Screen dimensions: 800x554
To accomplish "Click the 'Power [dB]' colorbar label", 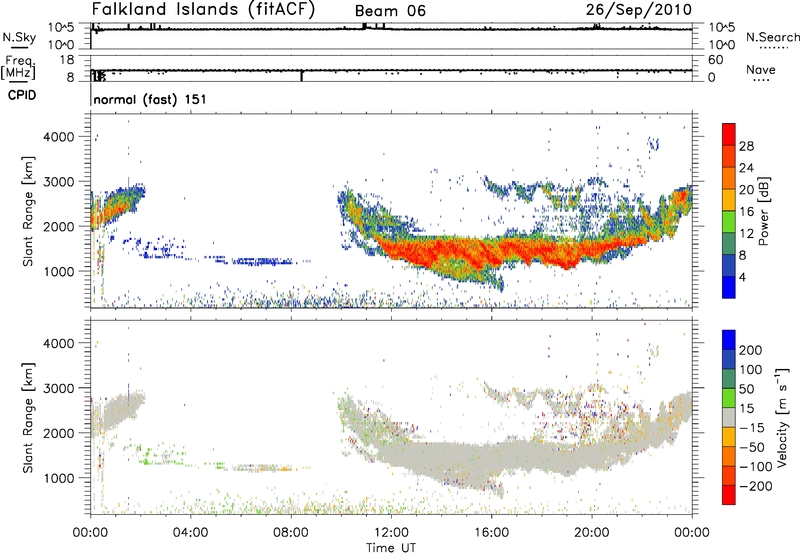I will (x=764, y=211).
